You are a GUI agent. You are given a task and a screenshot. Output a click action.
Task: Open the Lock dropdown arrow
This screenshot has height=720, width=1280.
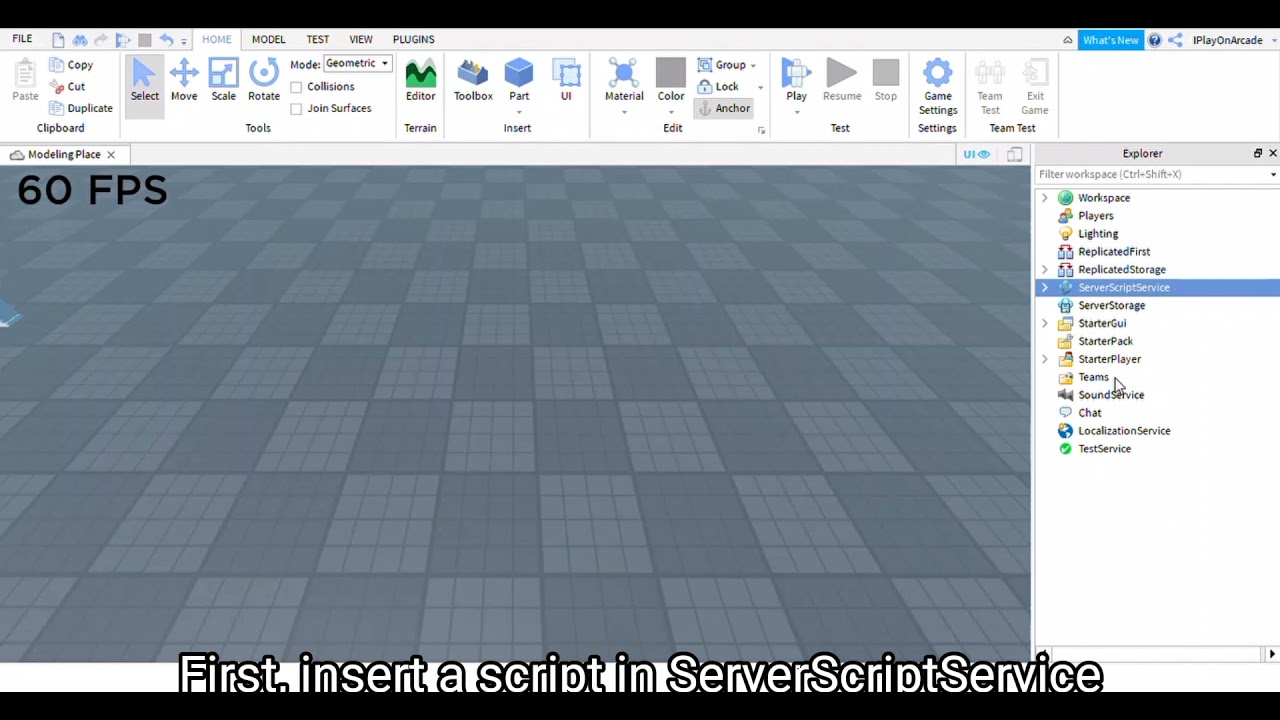[760, 88]
